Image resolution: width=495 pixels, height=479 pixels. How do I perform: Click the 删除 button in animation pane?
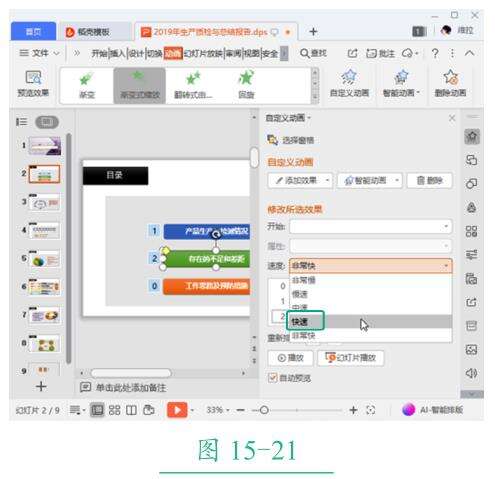point(429,180)
